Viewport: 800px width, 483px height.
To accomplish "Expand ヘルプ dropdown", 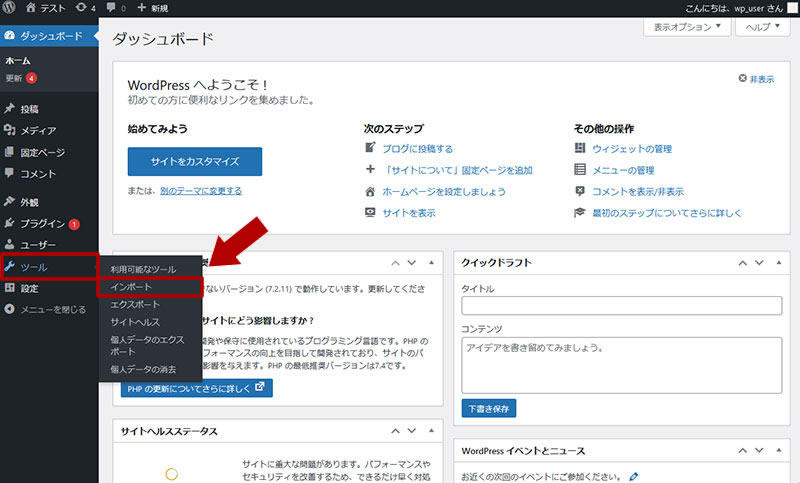I will (x=763, y=27).
